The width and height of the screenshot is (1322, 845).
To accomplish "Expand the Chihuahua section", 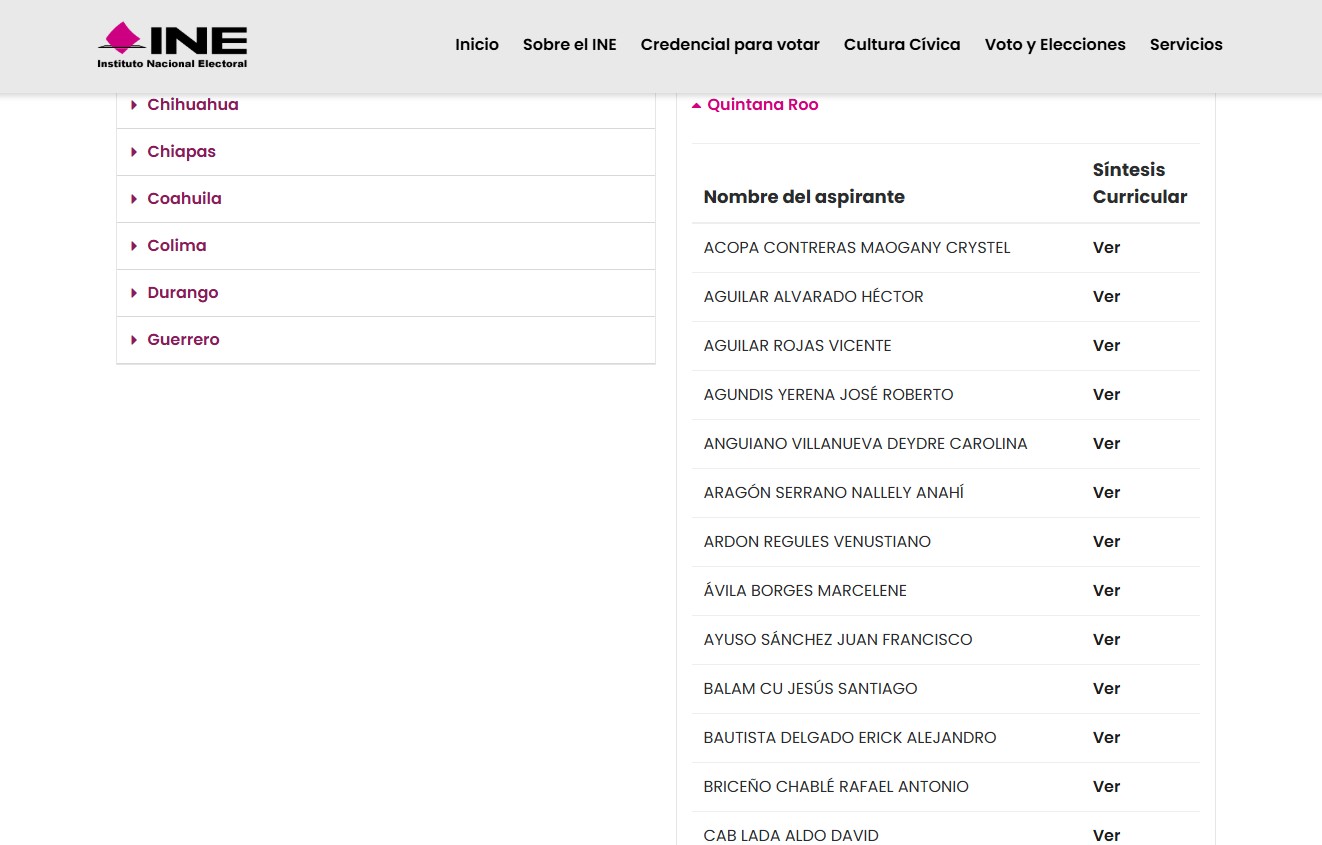I will pyautogui.click(x=192, y=105).
